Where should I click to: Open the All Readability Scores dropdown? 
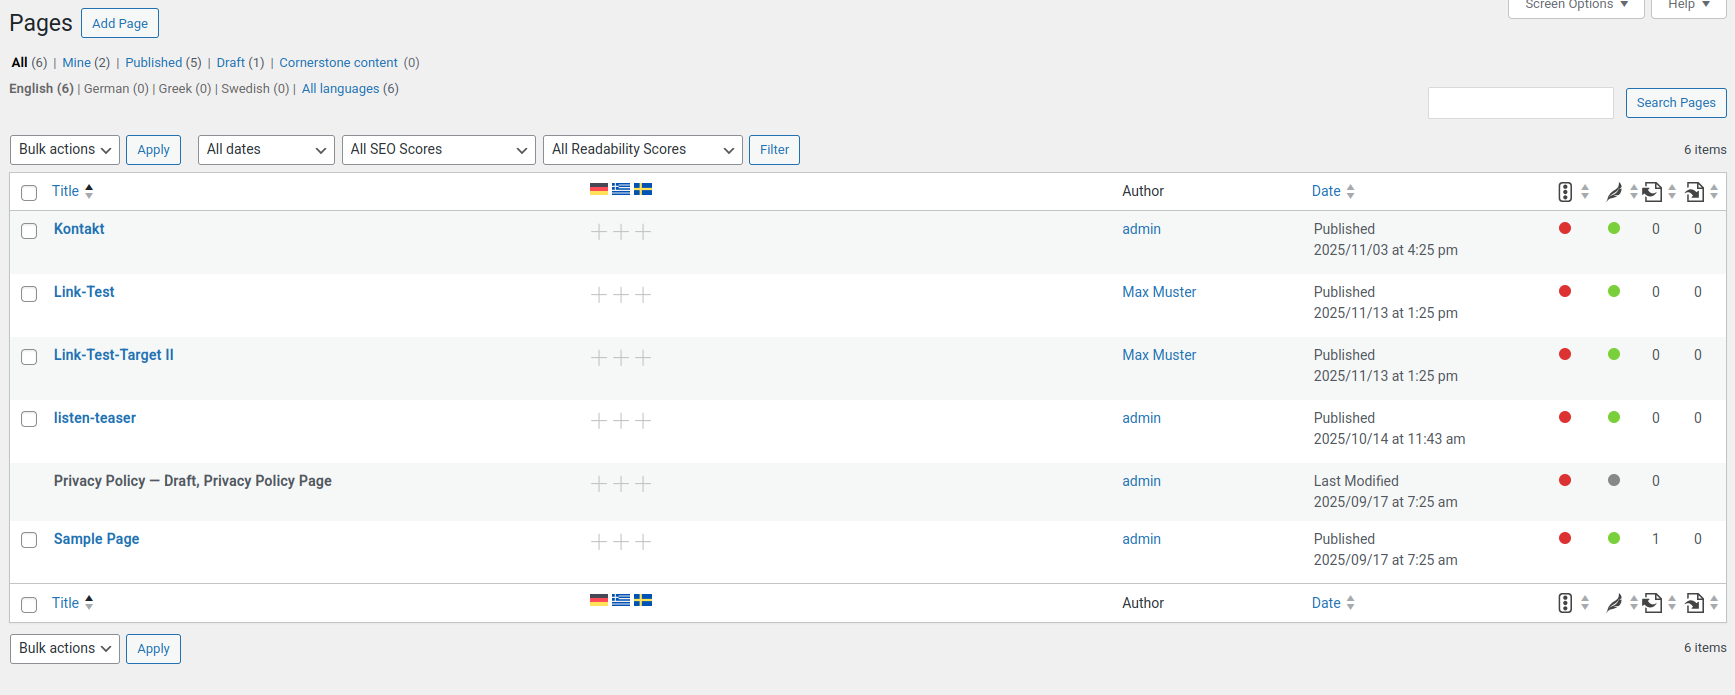click(642, 150)
